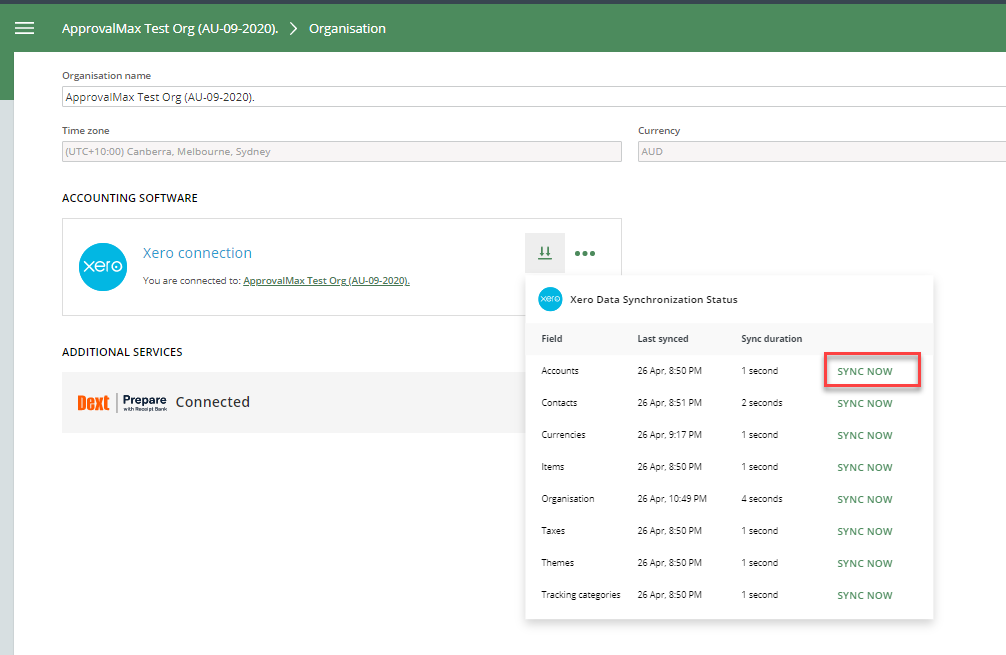
Task: Click the breadcrumb chevron before Organisation
Action: [293, 28]
